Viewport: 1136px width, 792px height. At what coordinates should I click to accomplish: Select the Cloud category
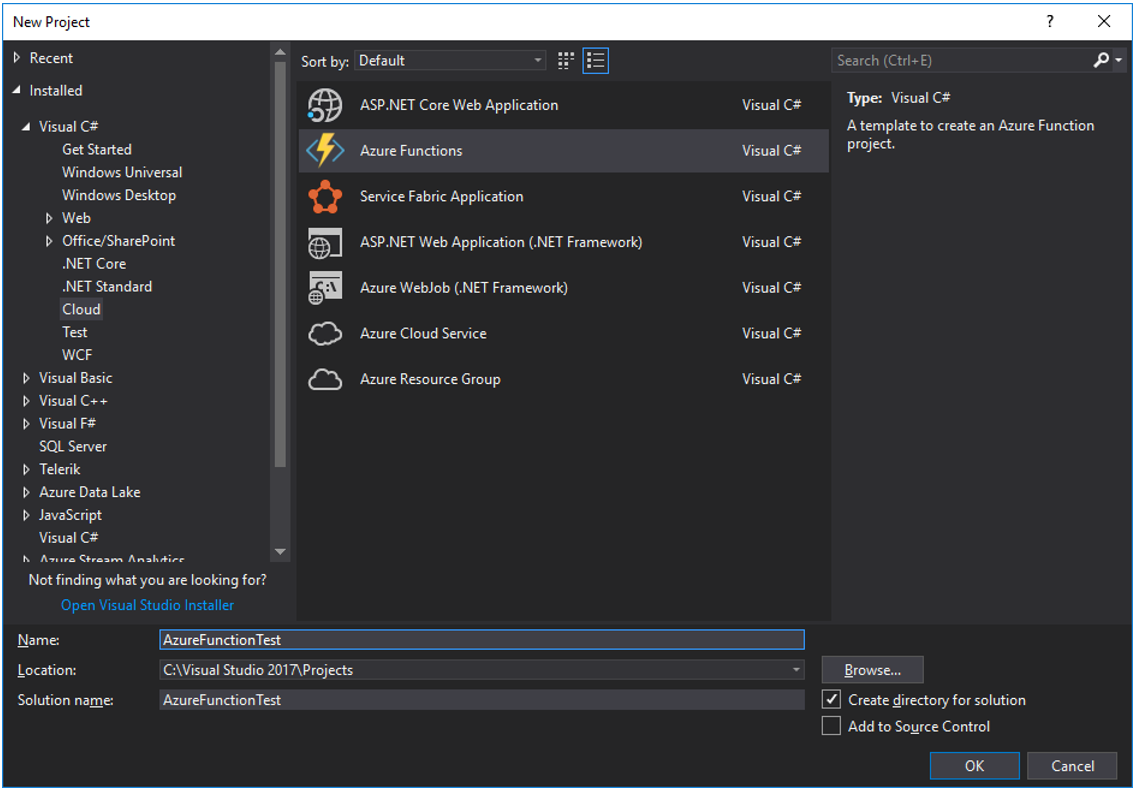tap(81, 308)
